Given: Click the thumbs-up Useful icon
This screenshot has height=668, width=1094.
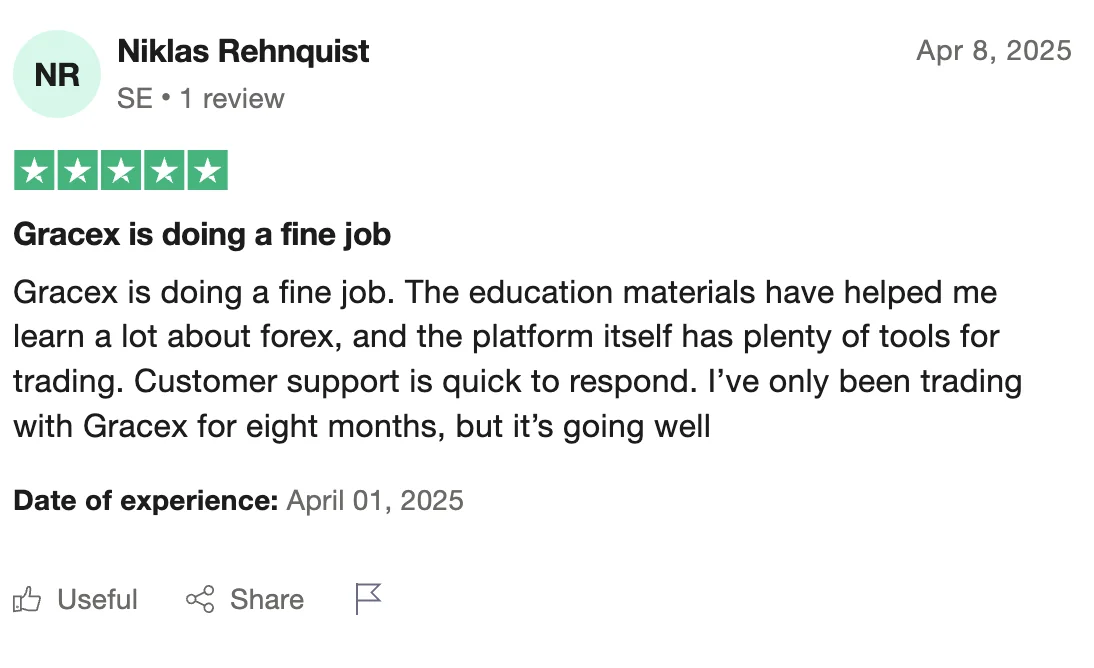Looking at the screenshot, I should tap(27, 600).
